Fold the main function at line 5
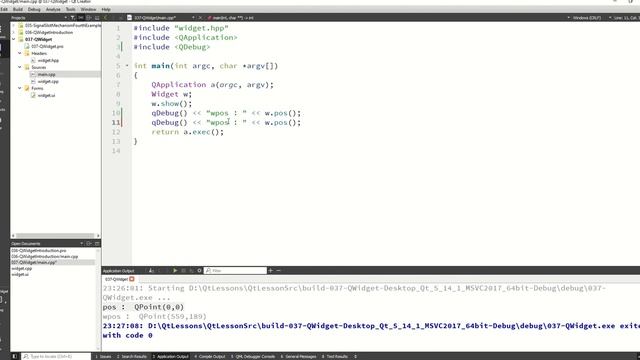 [x=127, y=66]
